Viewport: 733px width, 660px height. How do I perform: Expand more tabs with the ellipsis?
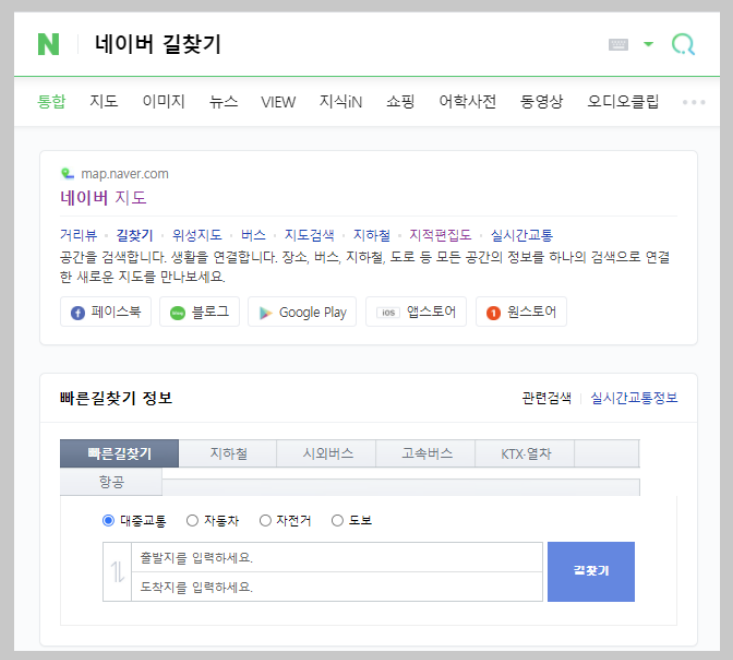point(694,102)
